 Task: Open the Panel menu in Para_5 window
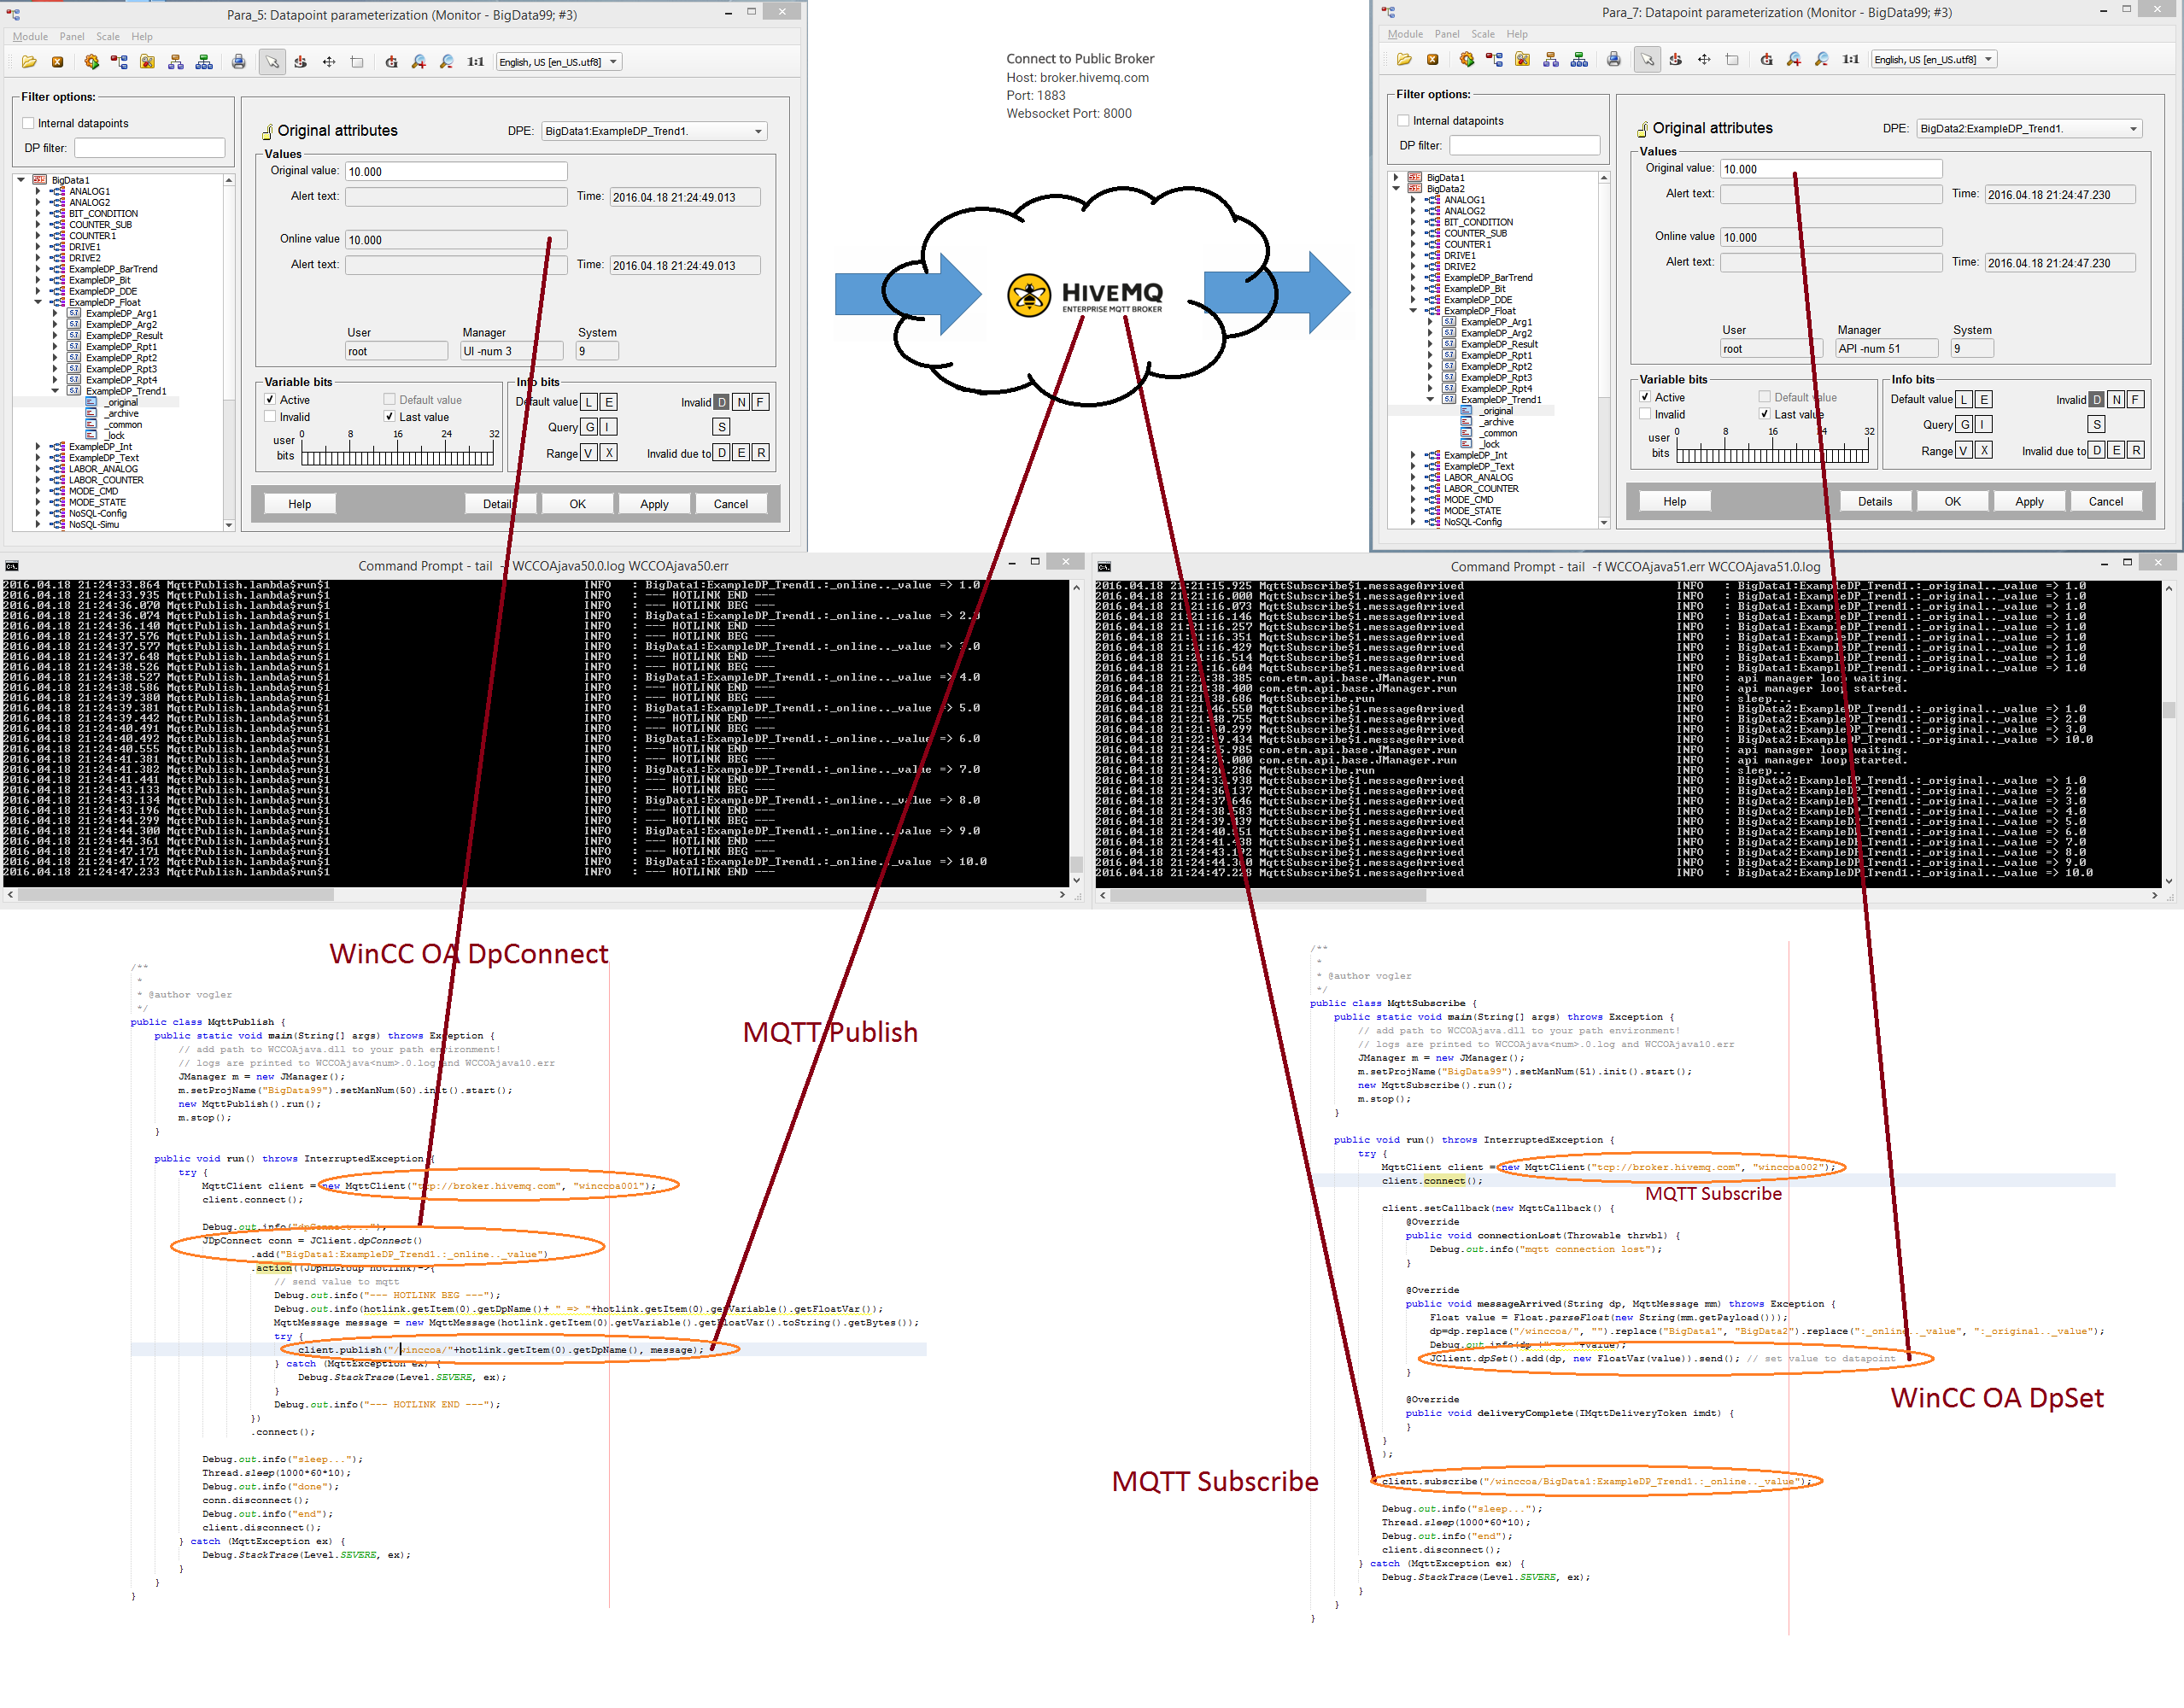click(x=72, y=37)
